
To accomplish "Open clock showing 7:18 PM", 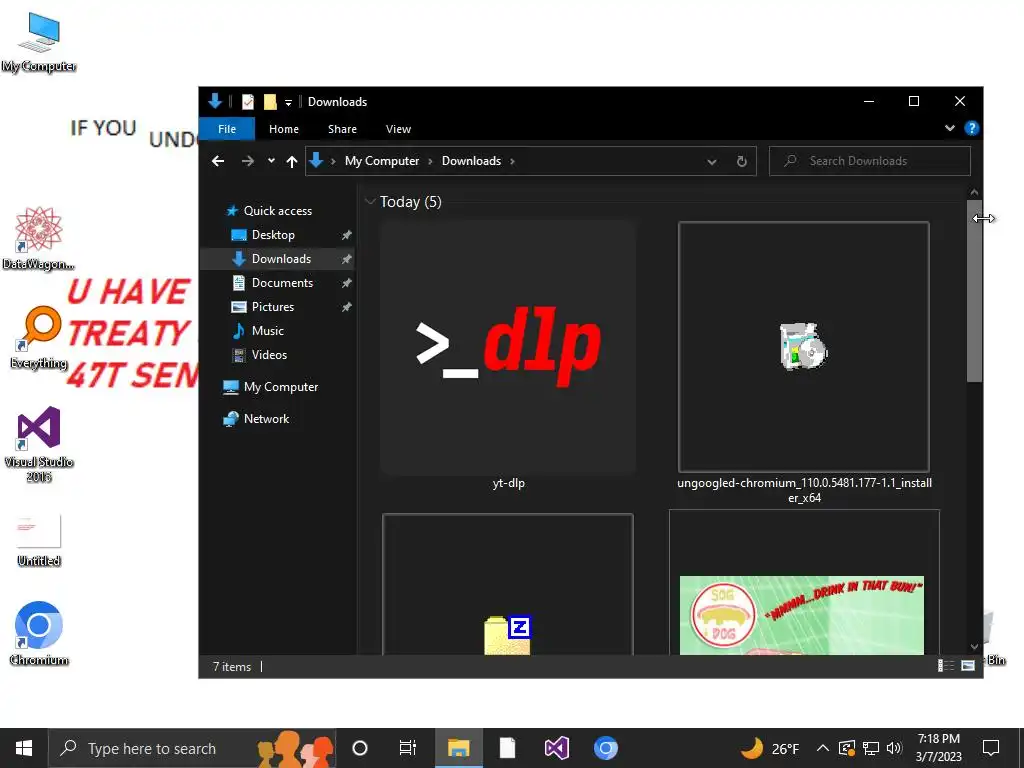I will pos(938,748).
